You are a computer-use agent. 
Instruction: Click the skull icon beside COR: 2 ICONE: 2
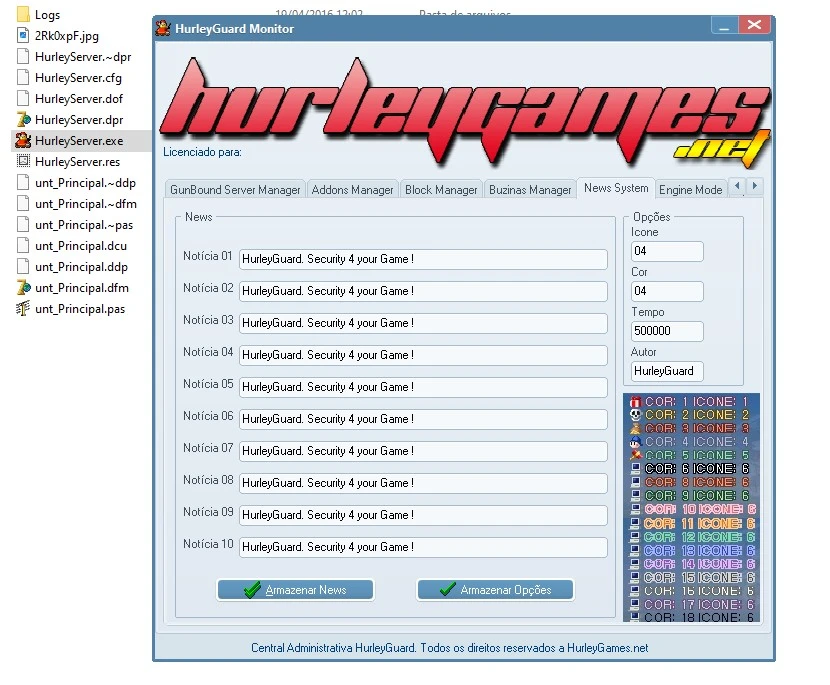[x=636, y=415]
